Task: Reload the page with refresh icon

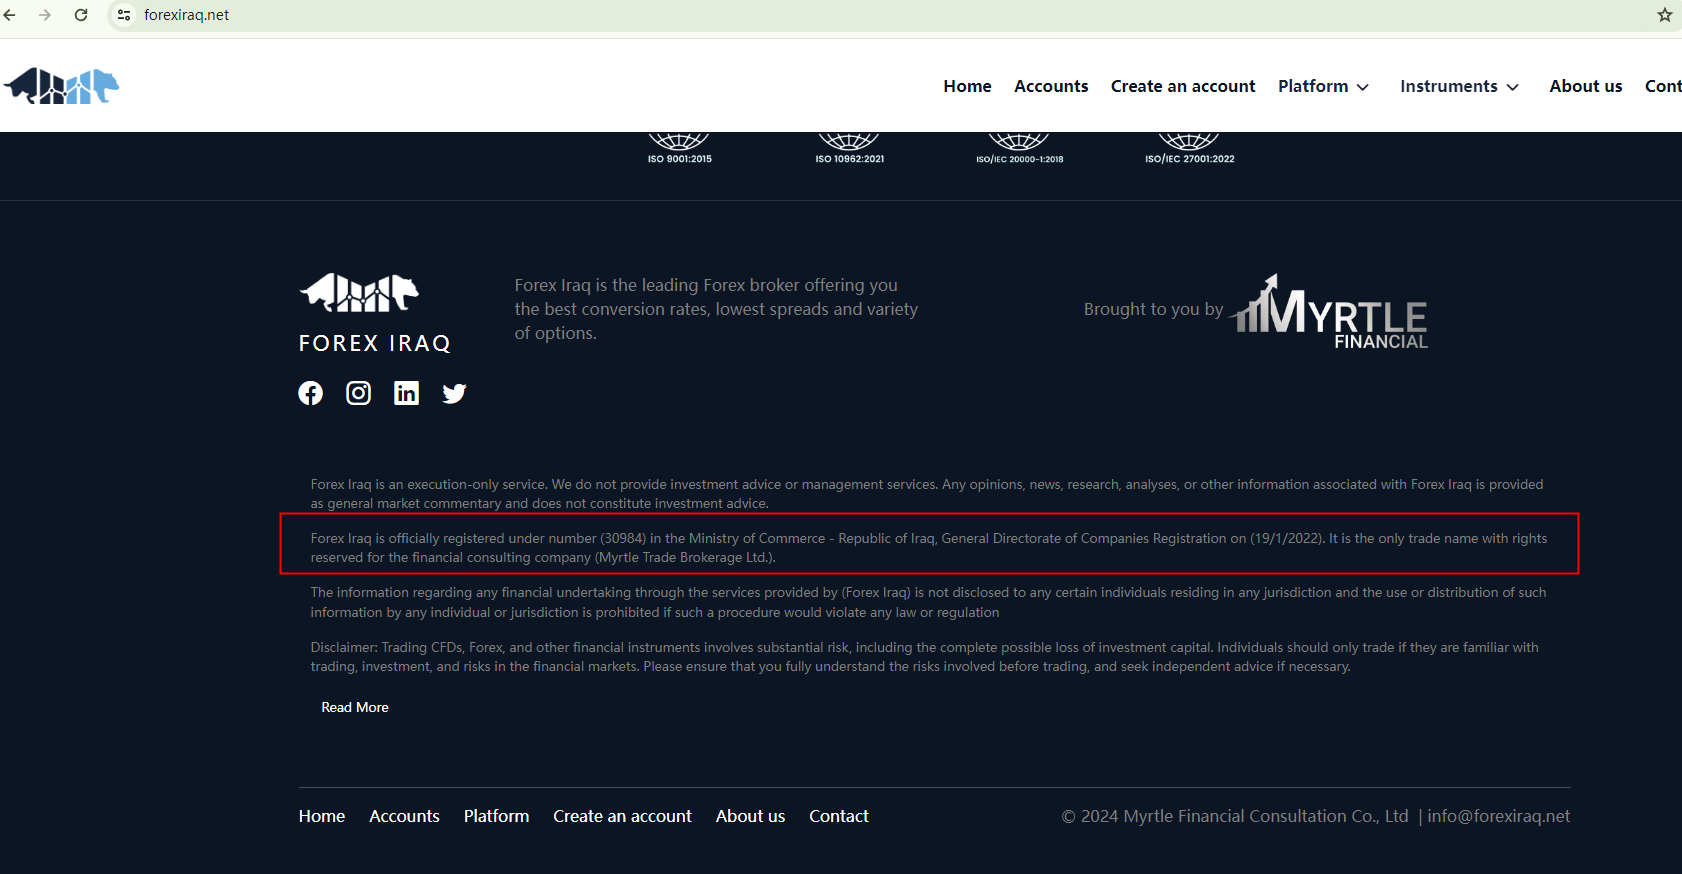Action: click(81, 15)
